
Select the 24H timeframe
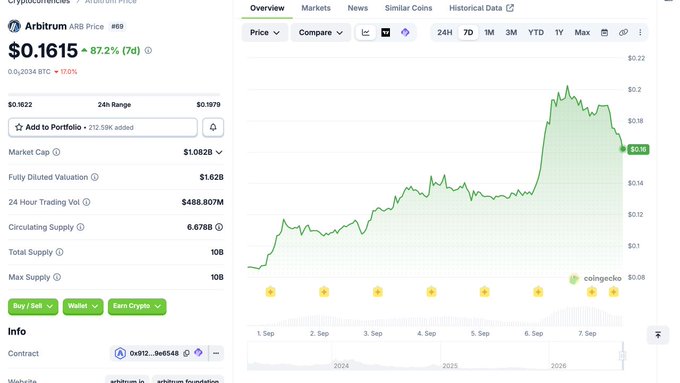click(445, 33)
